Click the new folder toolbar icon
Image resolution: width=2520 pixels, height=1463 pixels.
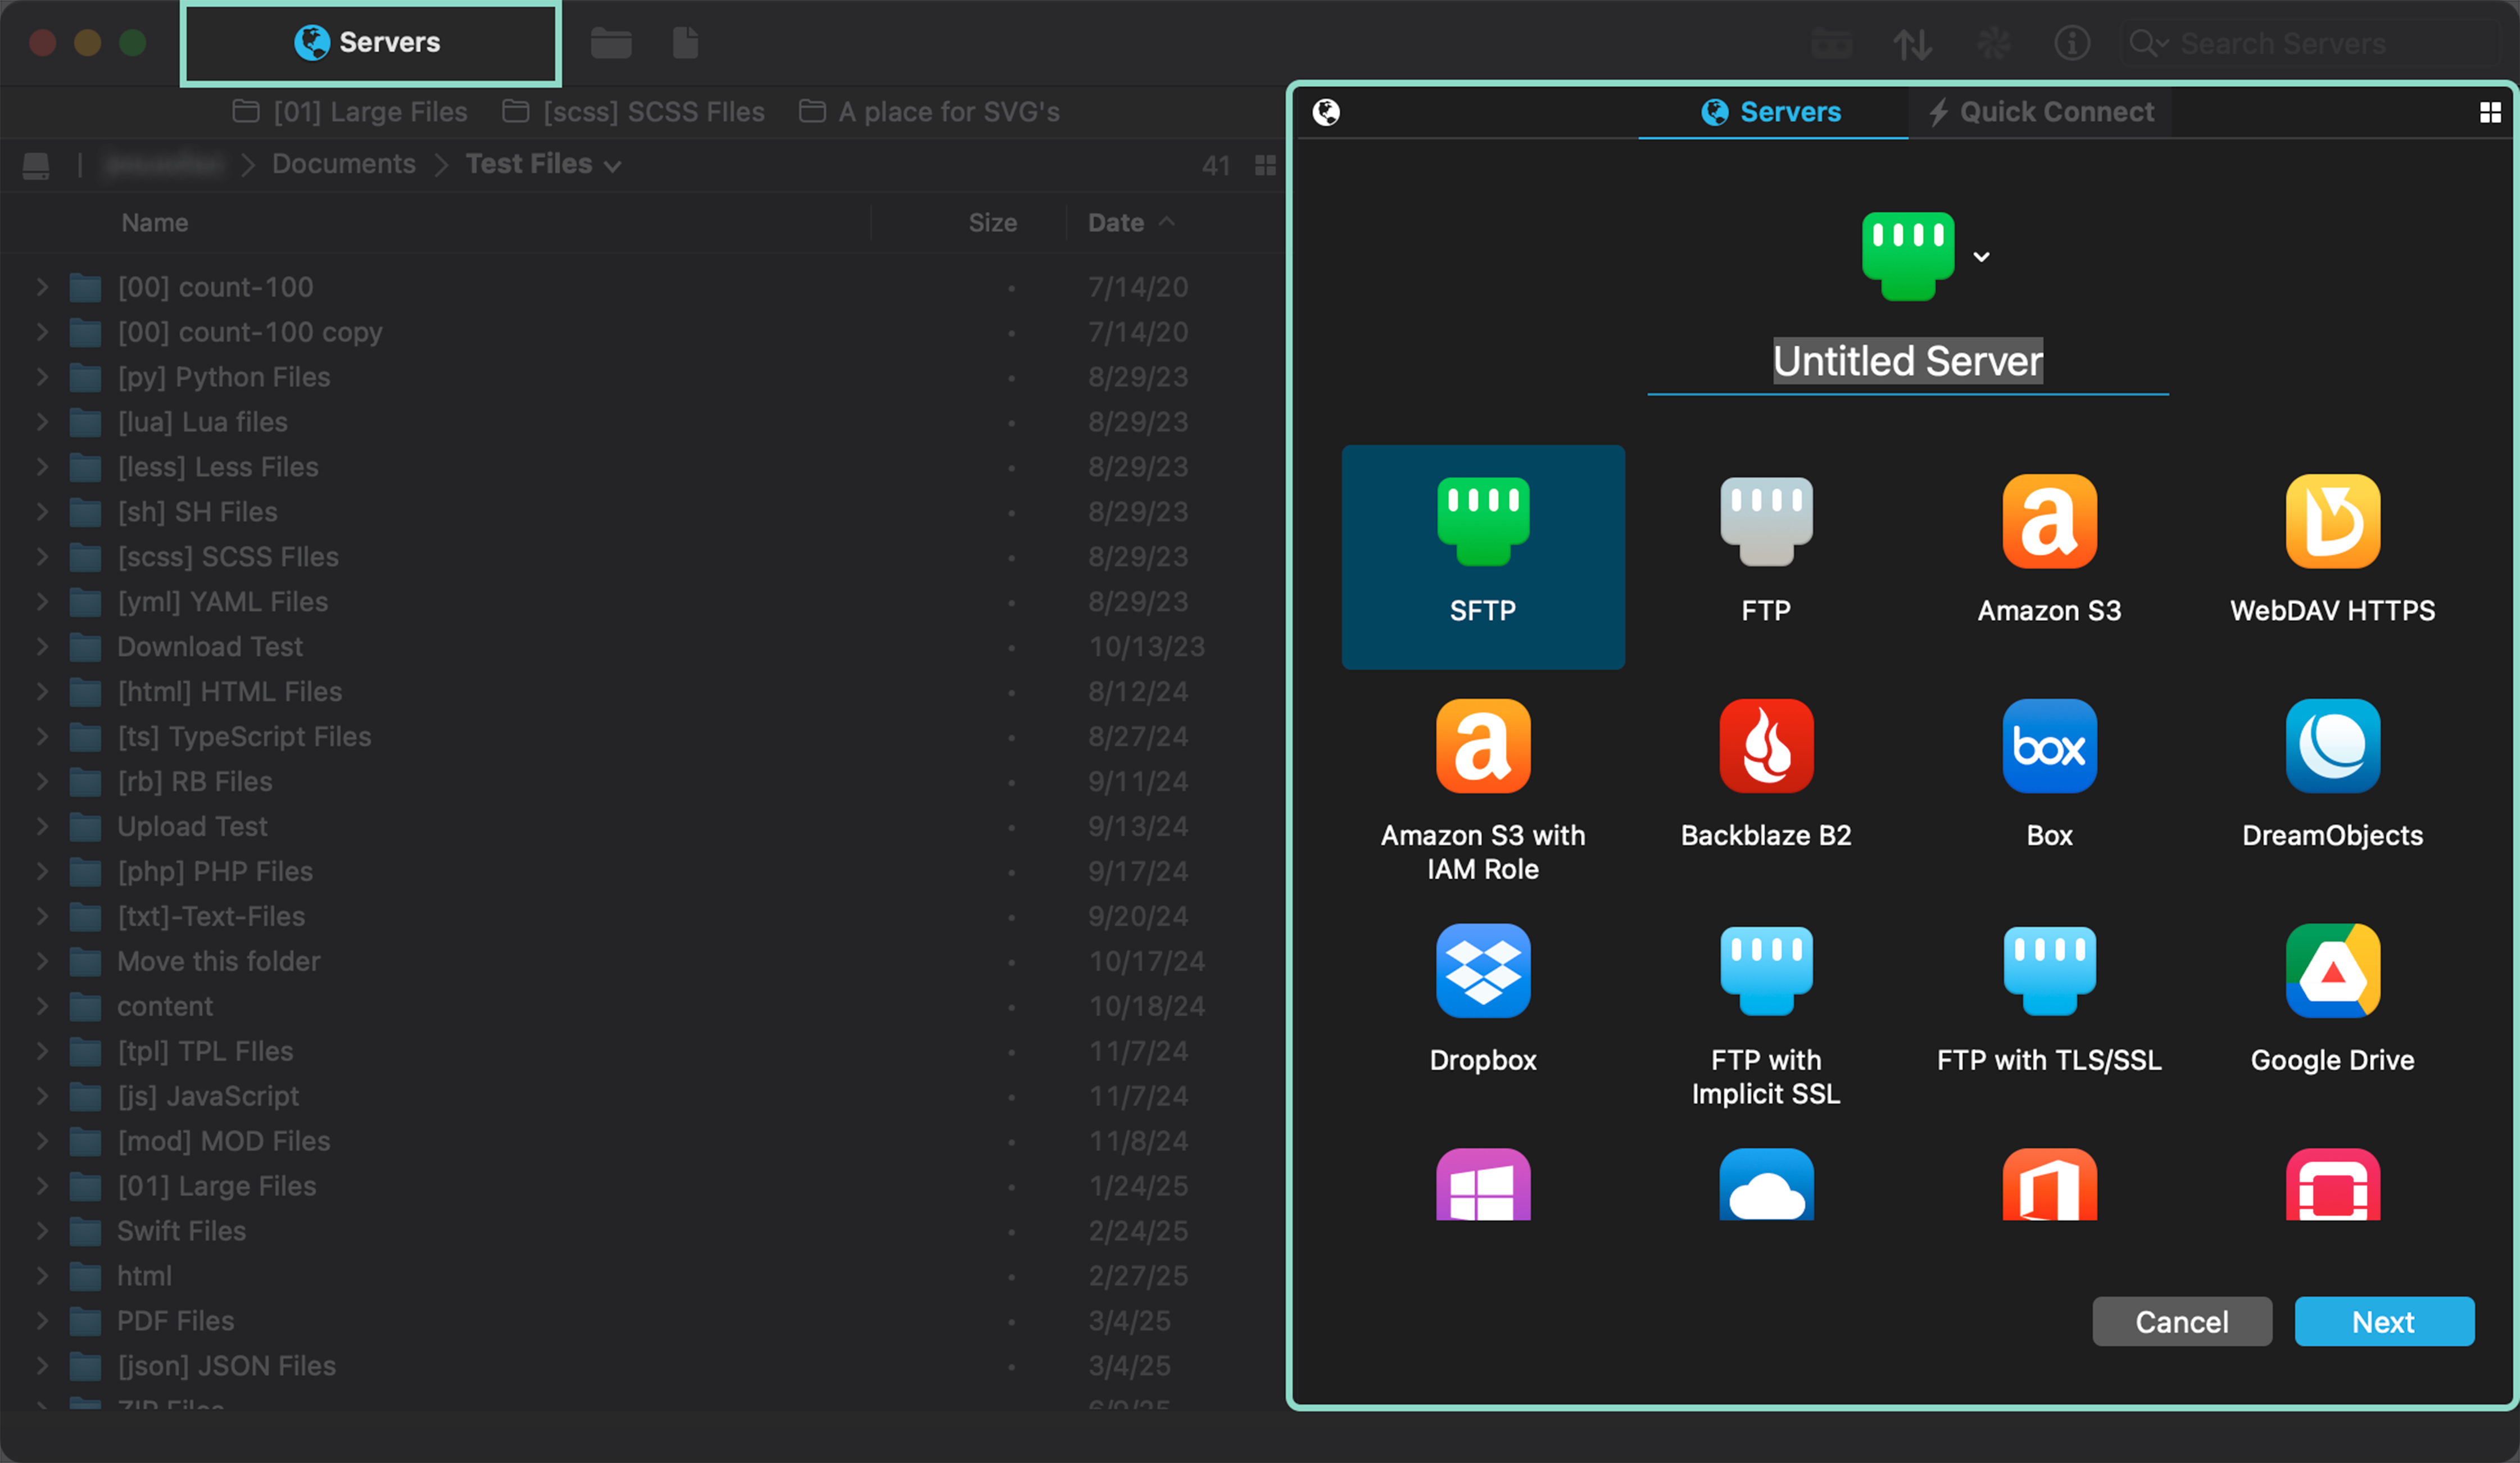click(x=610, y=43)
